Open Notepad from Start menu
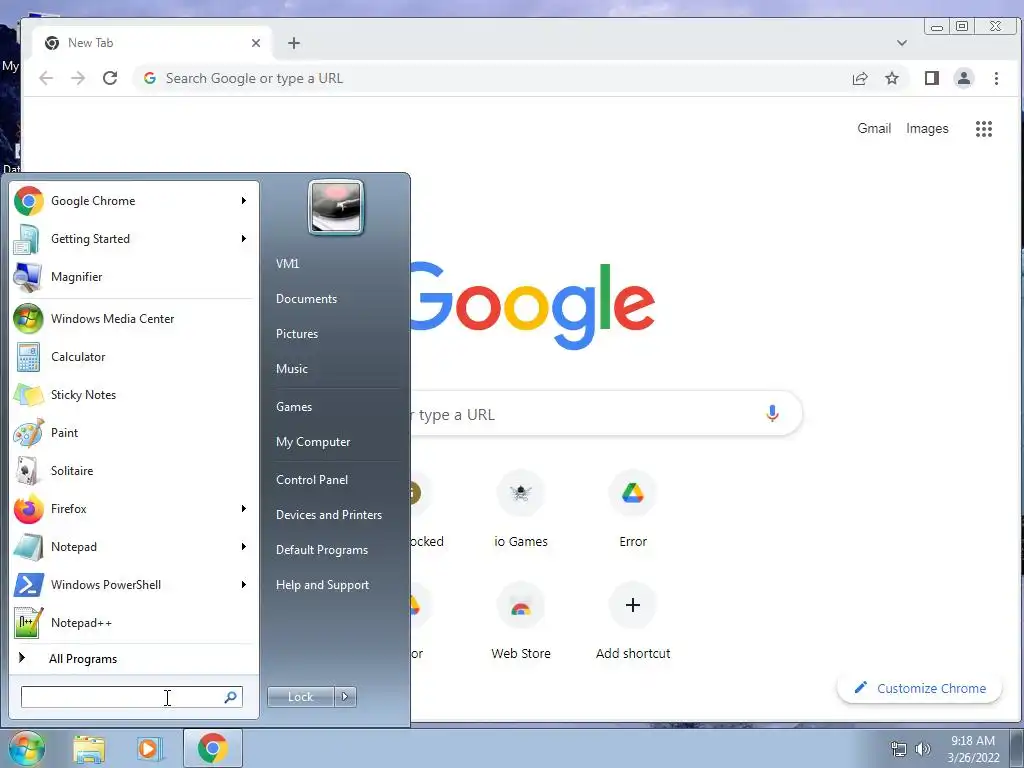The height and width of the screenshot is (768, 1024). tap(131, 547)
